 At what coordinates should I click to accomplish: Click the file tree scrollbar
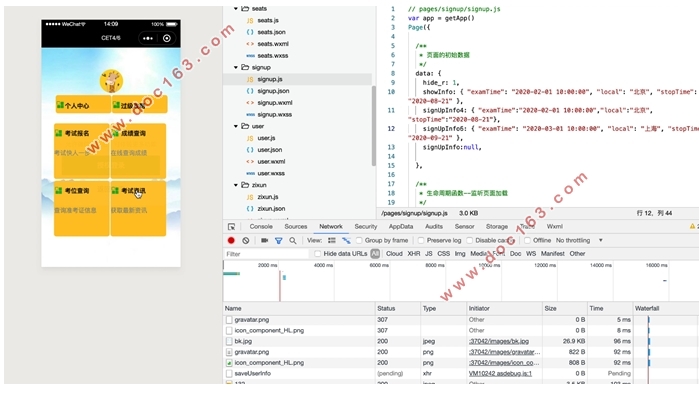point(374,126)
